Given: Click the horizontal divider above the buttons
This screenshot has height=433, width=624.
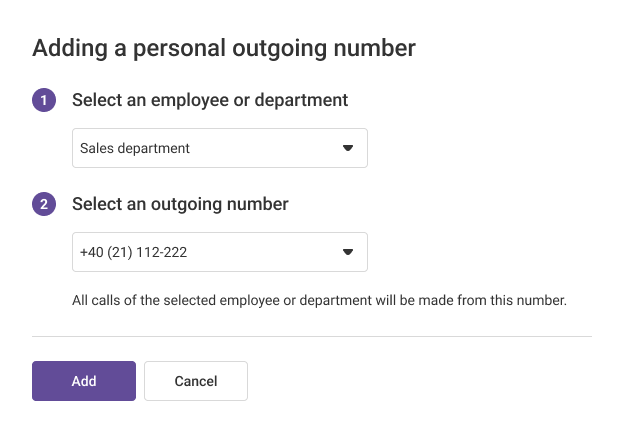Looking at the screenshot, I should (x=312, y=337).
